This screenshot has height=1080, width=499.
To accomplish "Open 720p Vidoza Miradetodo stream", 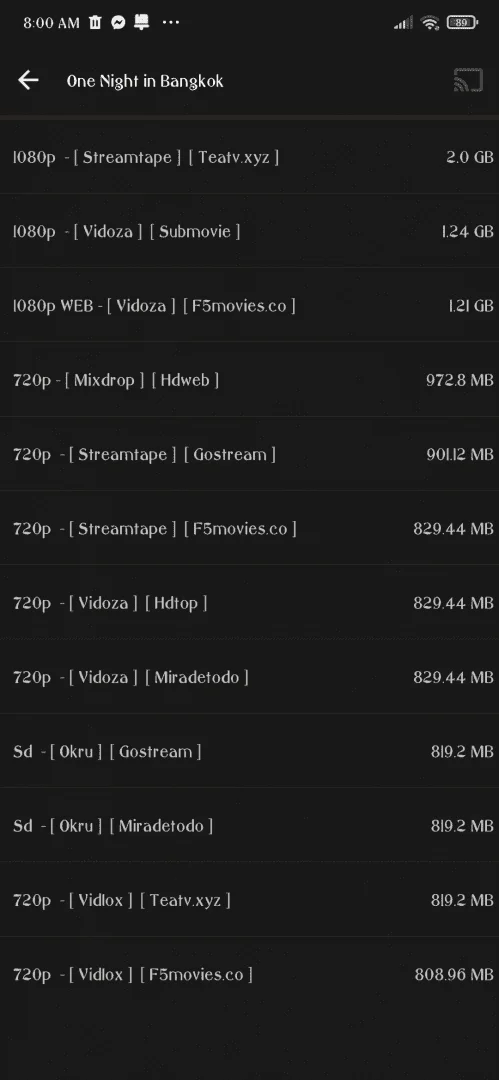I will tap(250, 678).
